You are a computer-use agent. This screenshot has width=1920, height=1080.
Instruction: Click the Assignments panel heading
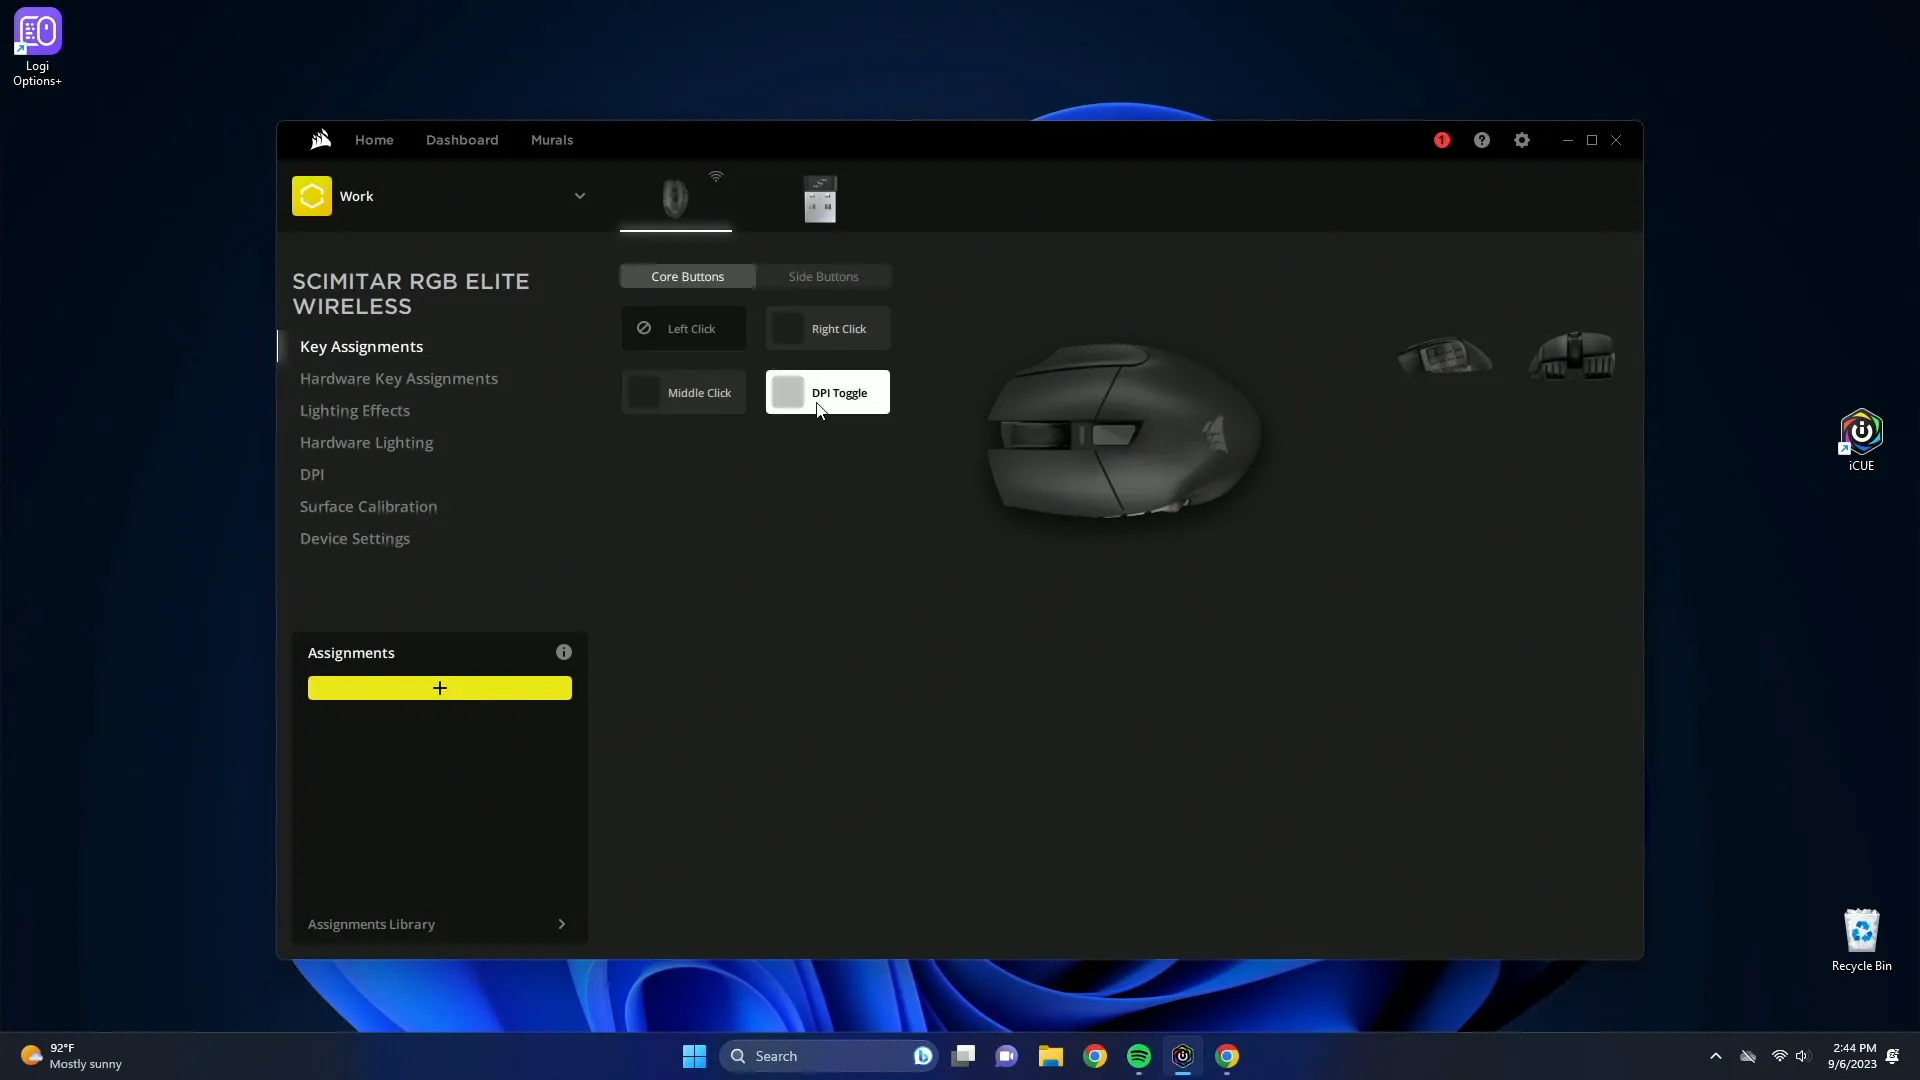(x=351, y=652)
